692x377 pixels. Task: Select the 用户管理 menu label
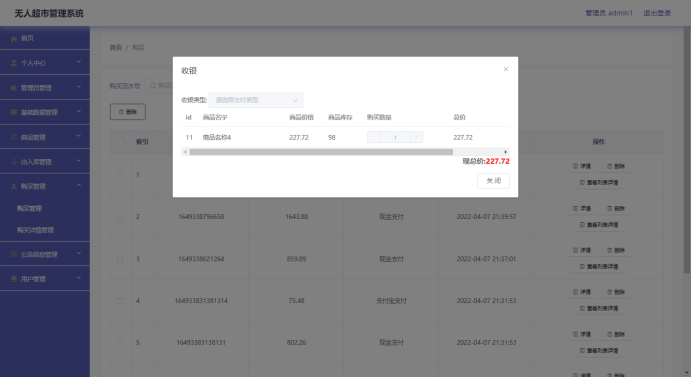click(33, 279)
